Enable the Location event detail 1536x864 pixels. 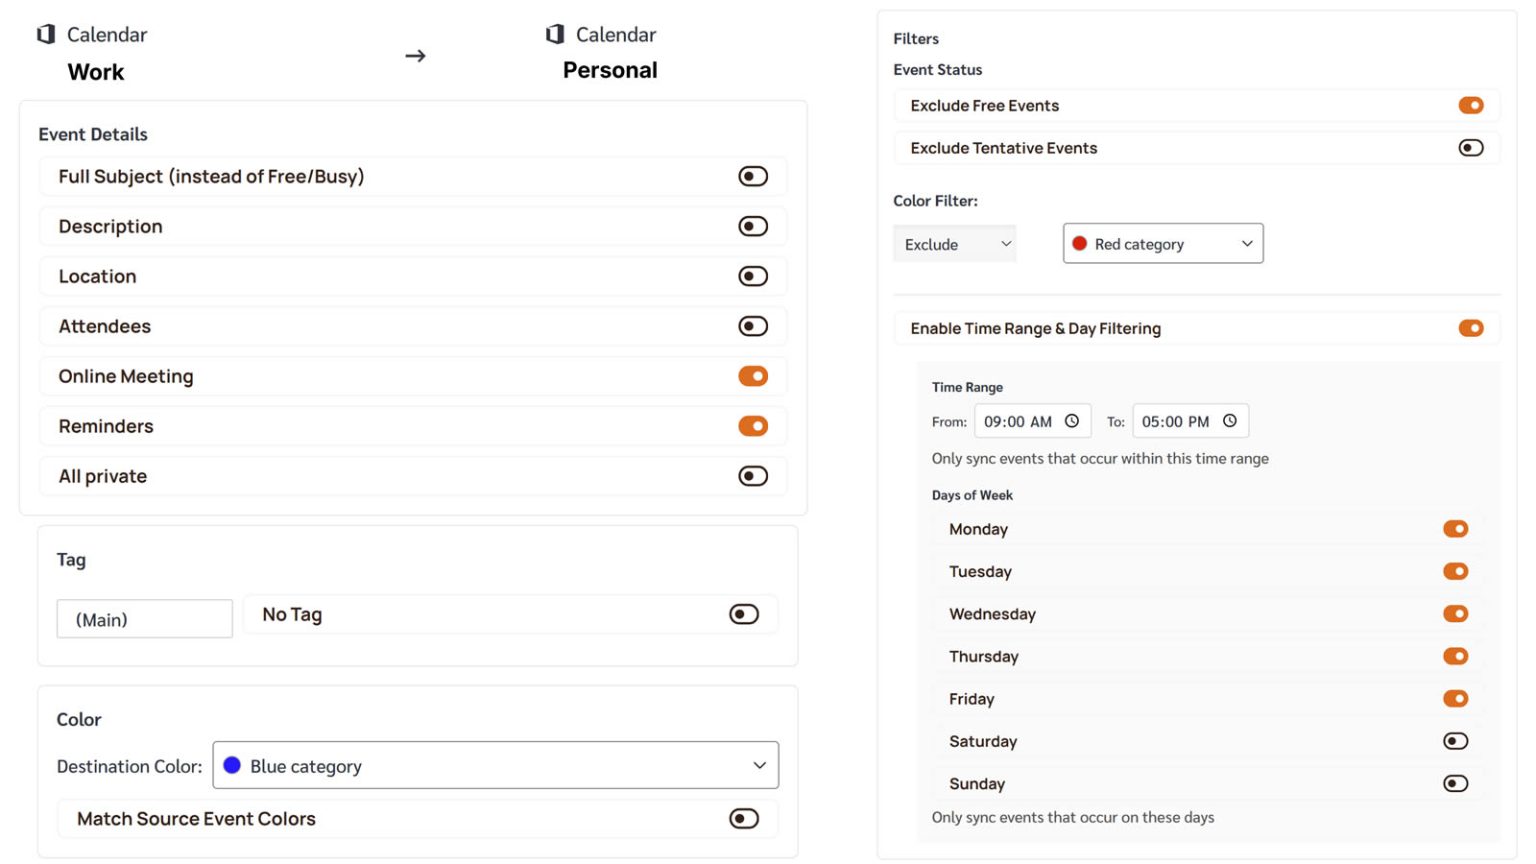[x=753, y=276]
